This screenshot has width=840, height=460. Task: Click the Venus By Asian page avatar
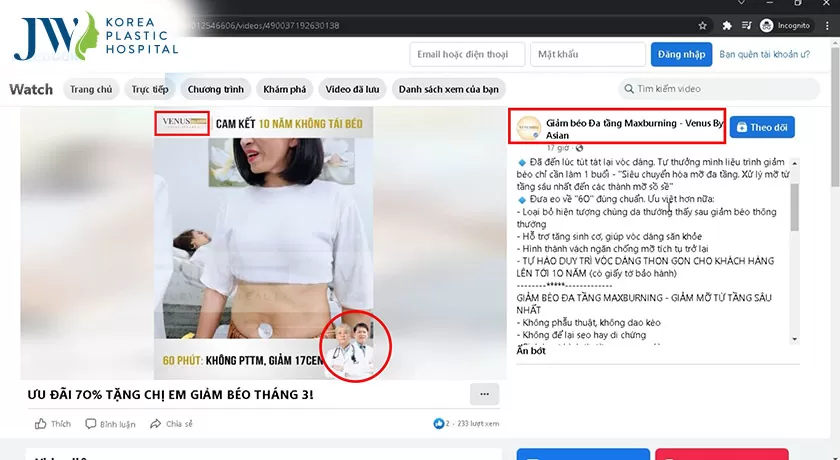528,129
